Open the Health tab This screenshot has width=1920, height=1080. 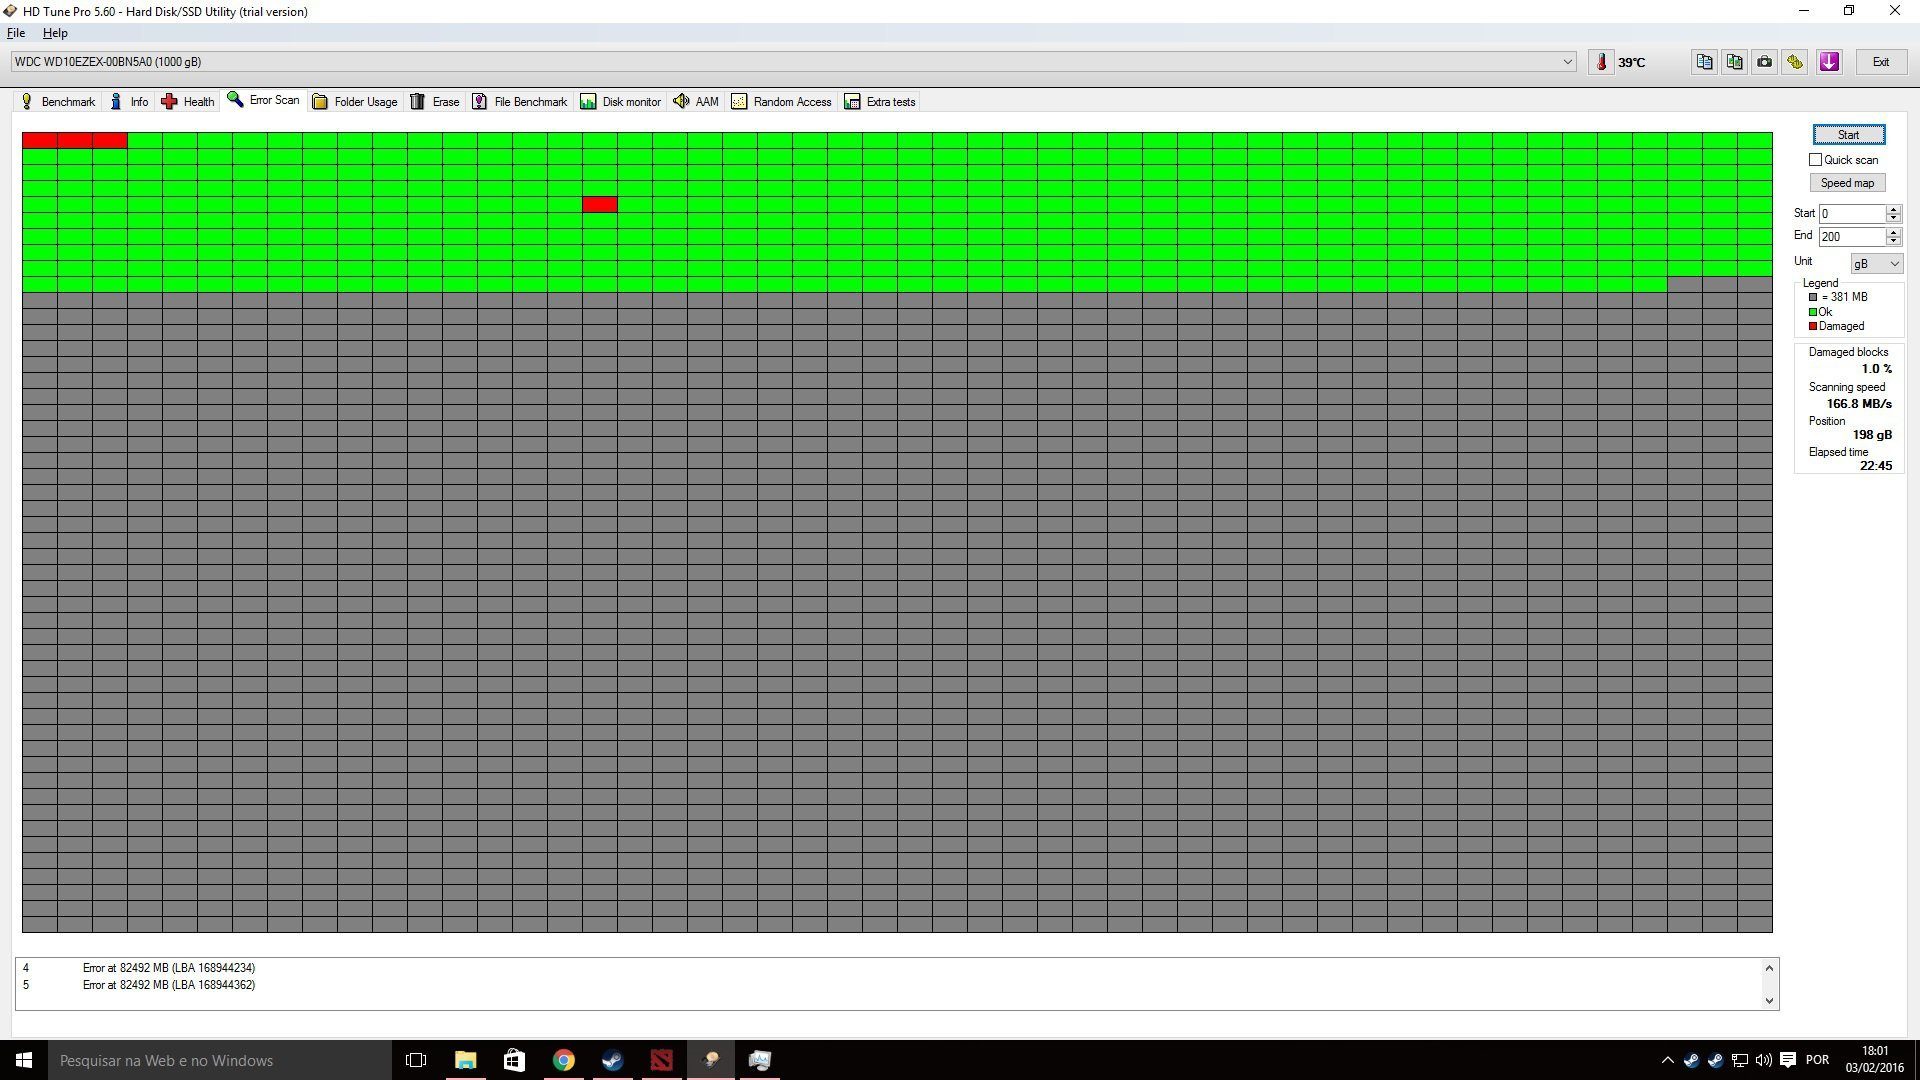[x=188, y=102]
